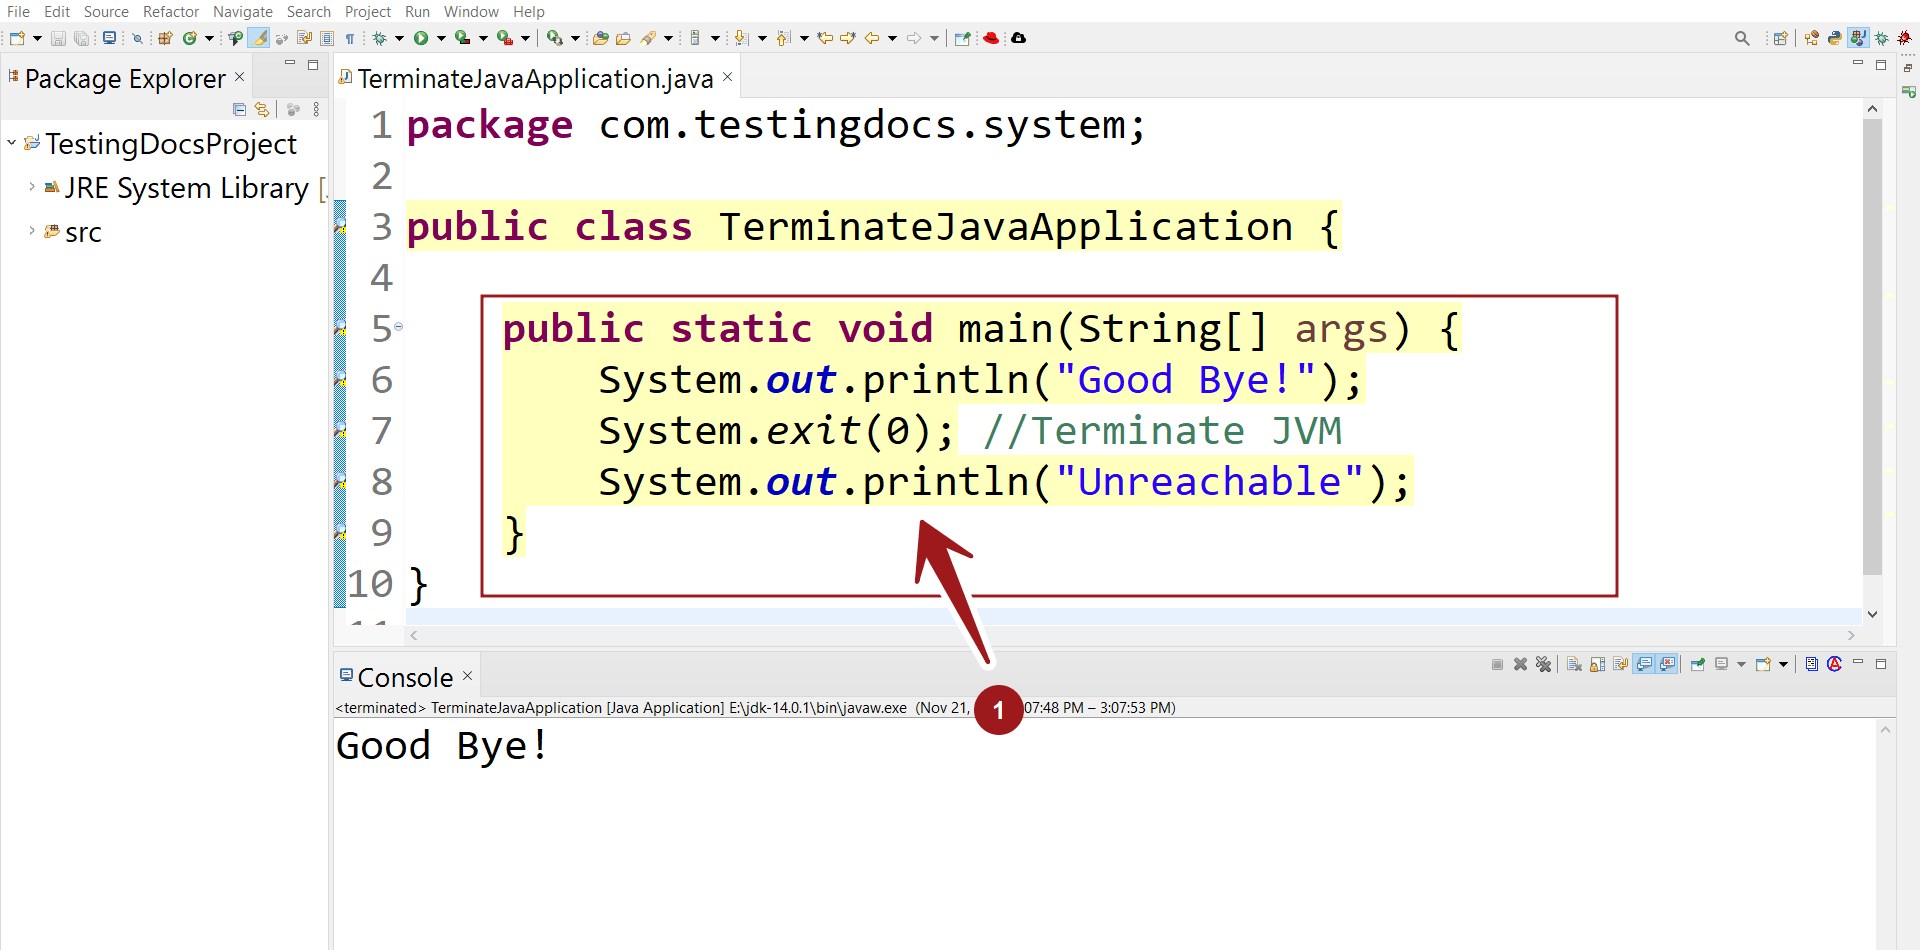Terminate the launch from the Console toolbar
The image size is (1920, 950).
coord(1497,664)
